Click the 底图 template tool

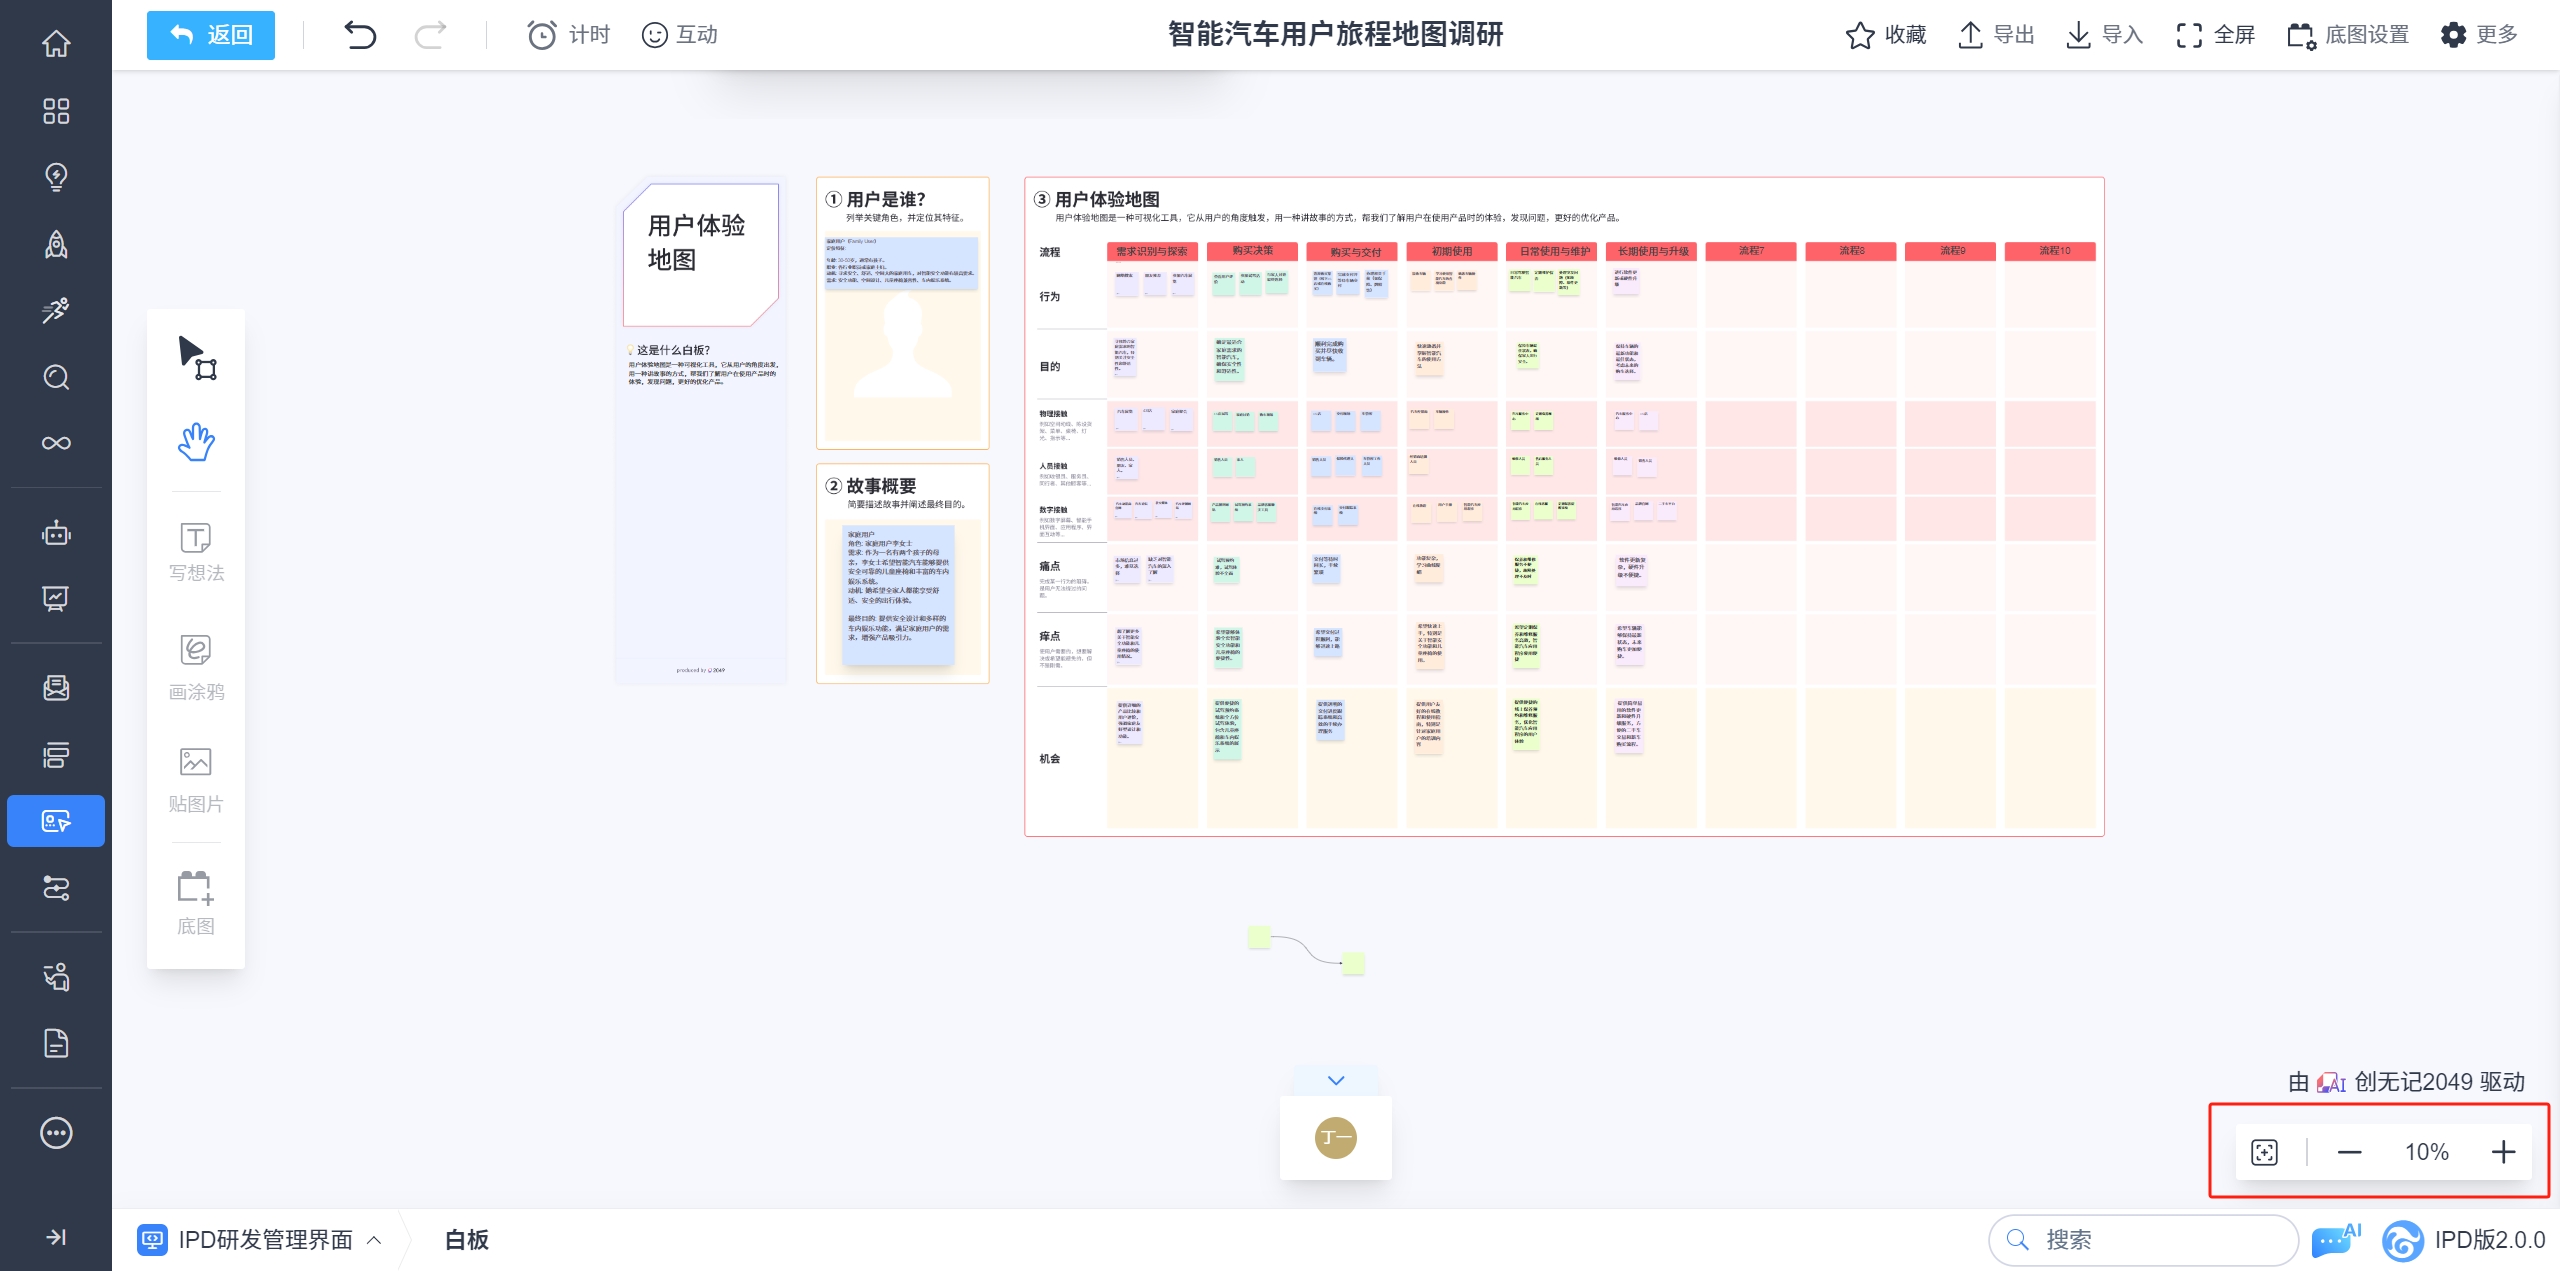point(196,901)
